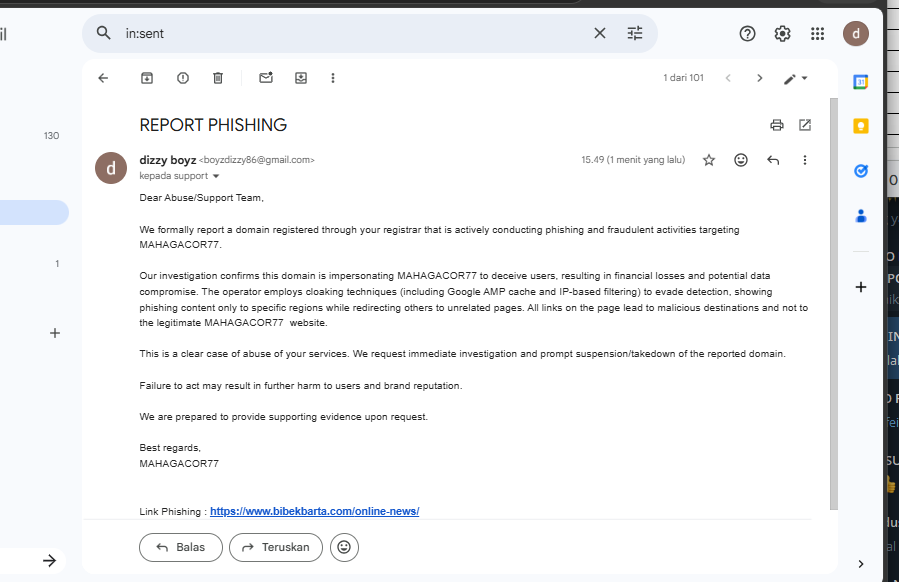Clear the in:sent search query

tap(600, 33)
